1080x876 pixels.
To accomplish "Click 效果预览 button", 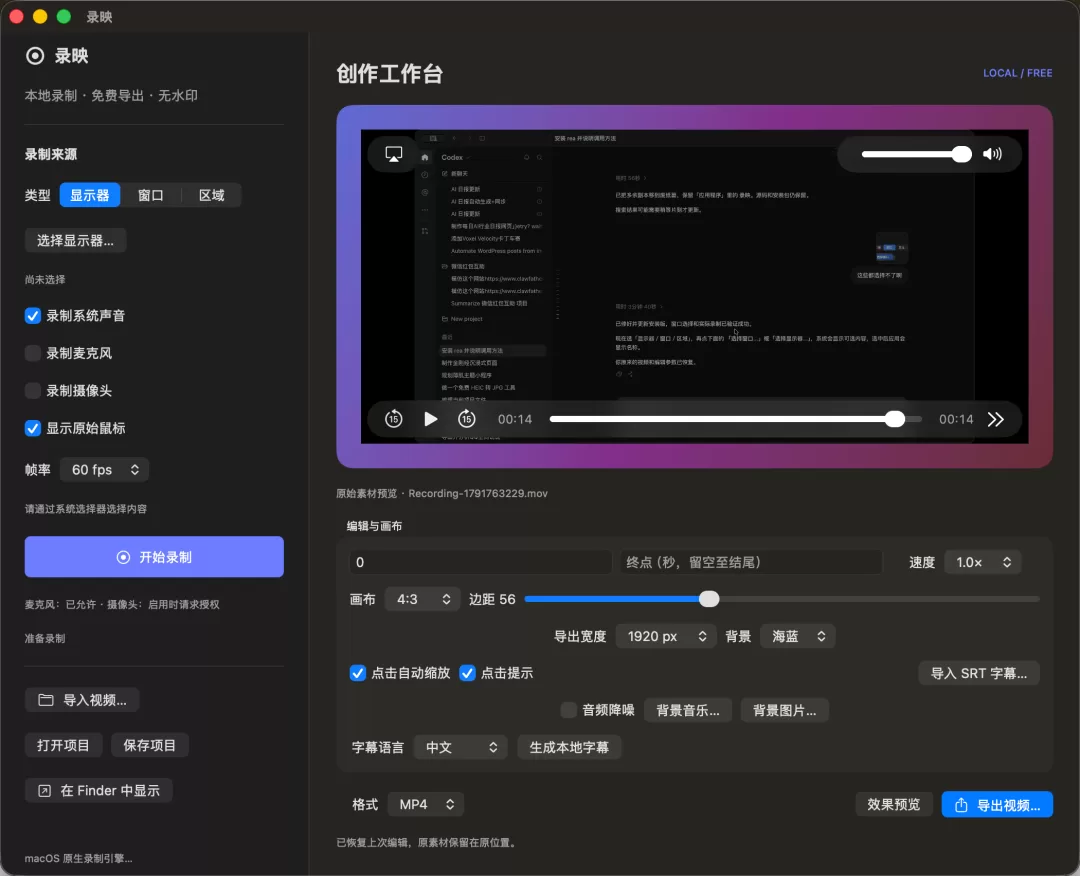I will coord(893,804).
